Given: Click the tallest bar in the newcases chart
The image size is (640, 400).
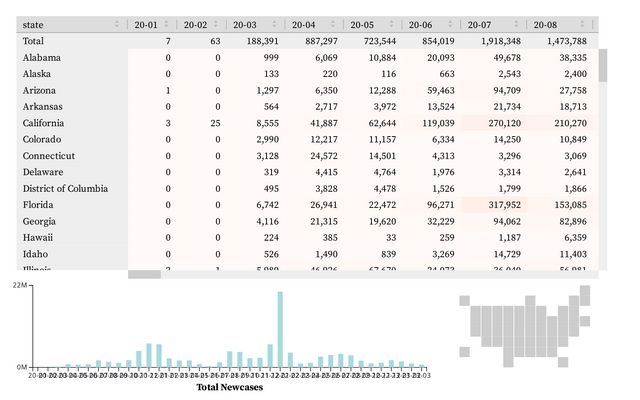Looking at the screenshot, I should pyautogui.click(x=280, y=330).
